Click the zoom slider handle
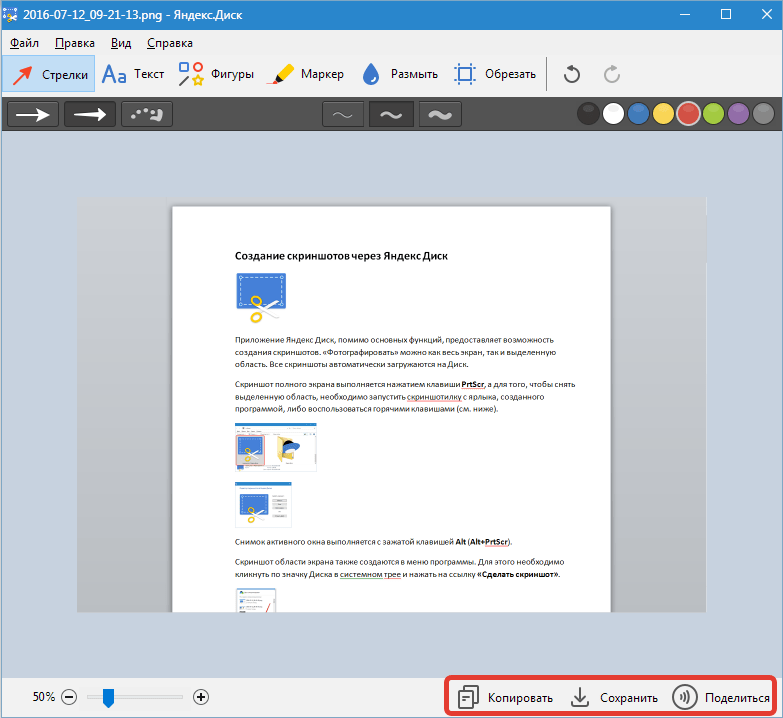783x718 pixels. click(x=108, y=698)
